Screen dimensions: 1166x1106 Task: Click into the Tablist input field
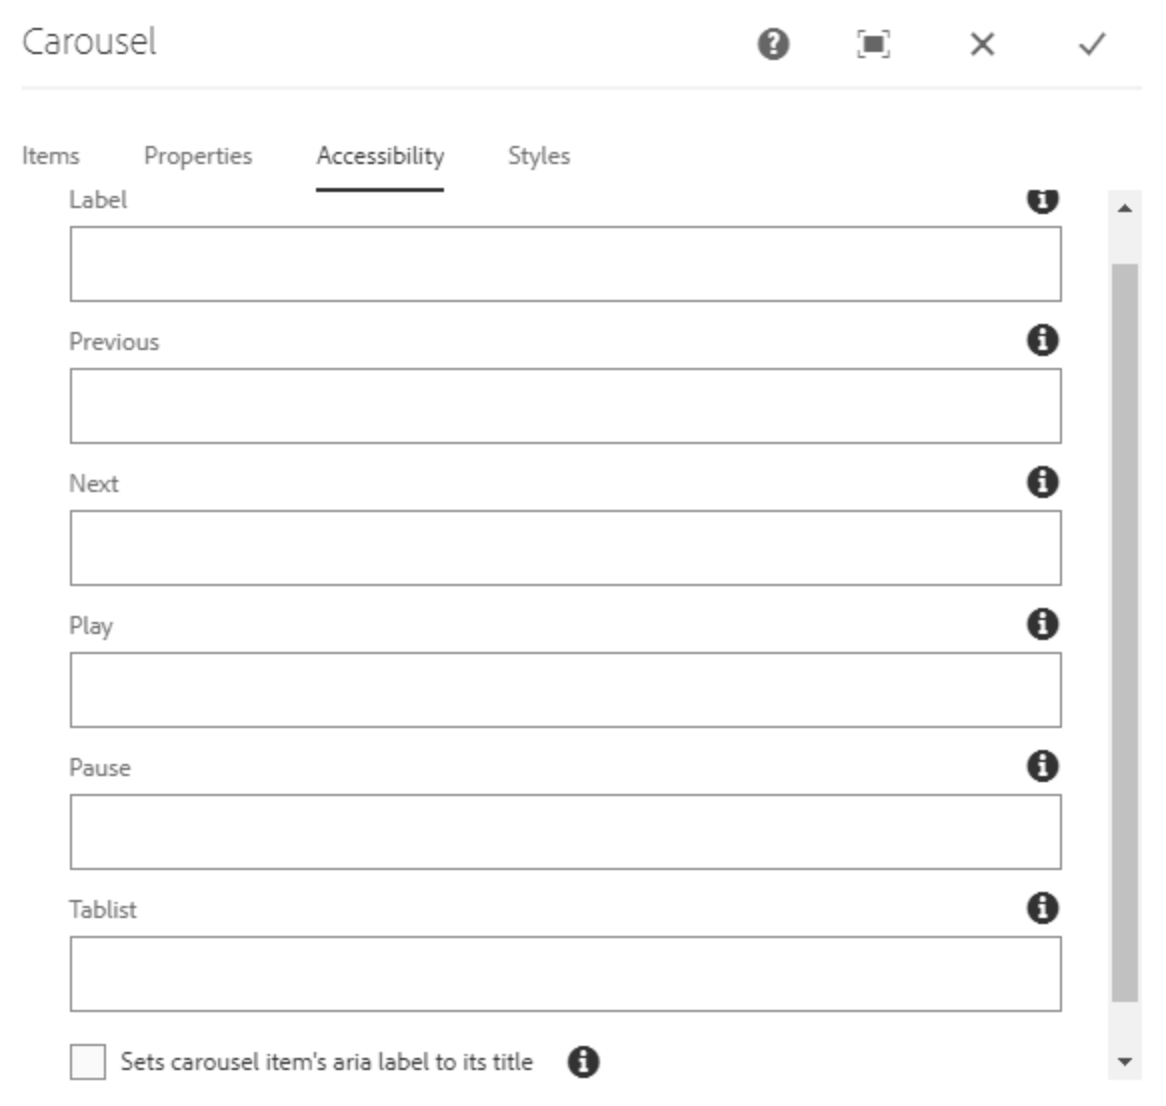click(x=565, y=974)
